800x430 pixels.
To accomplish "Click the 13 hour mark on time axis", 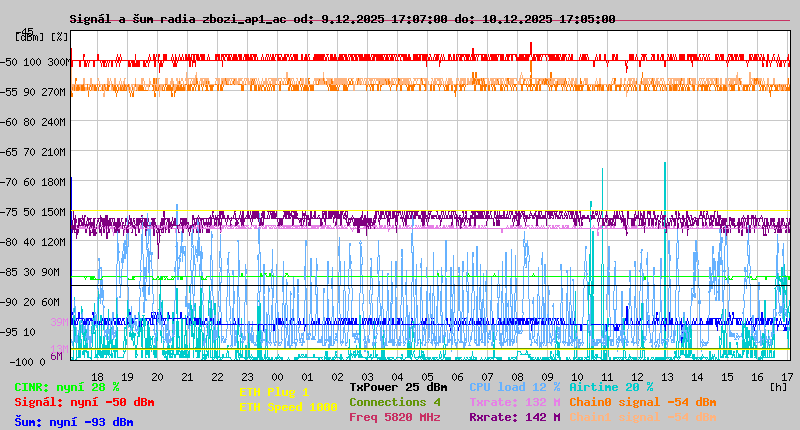I will 667,376.
